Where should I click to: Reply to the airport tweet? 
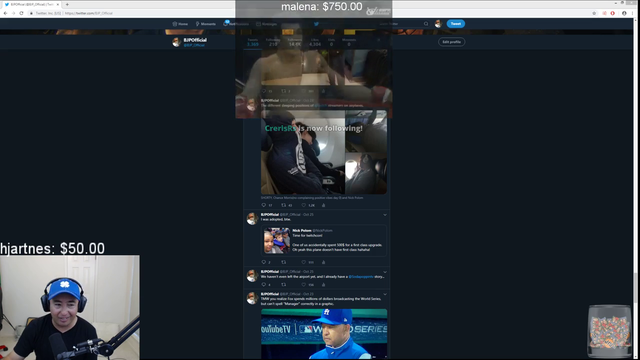[264, 284]
